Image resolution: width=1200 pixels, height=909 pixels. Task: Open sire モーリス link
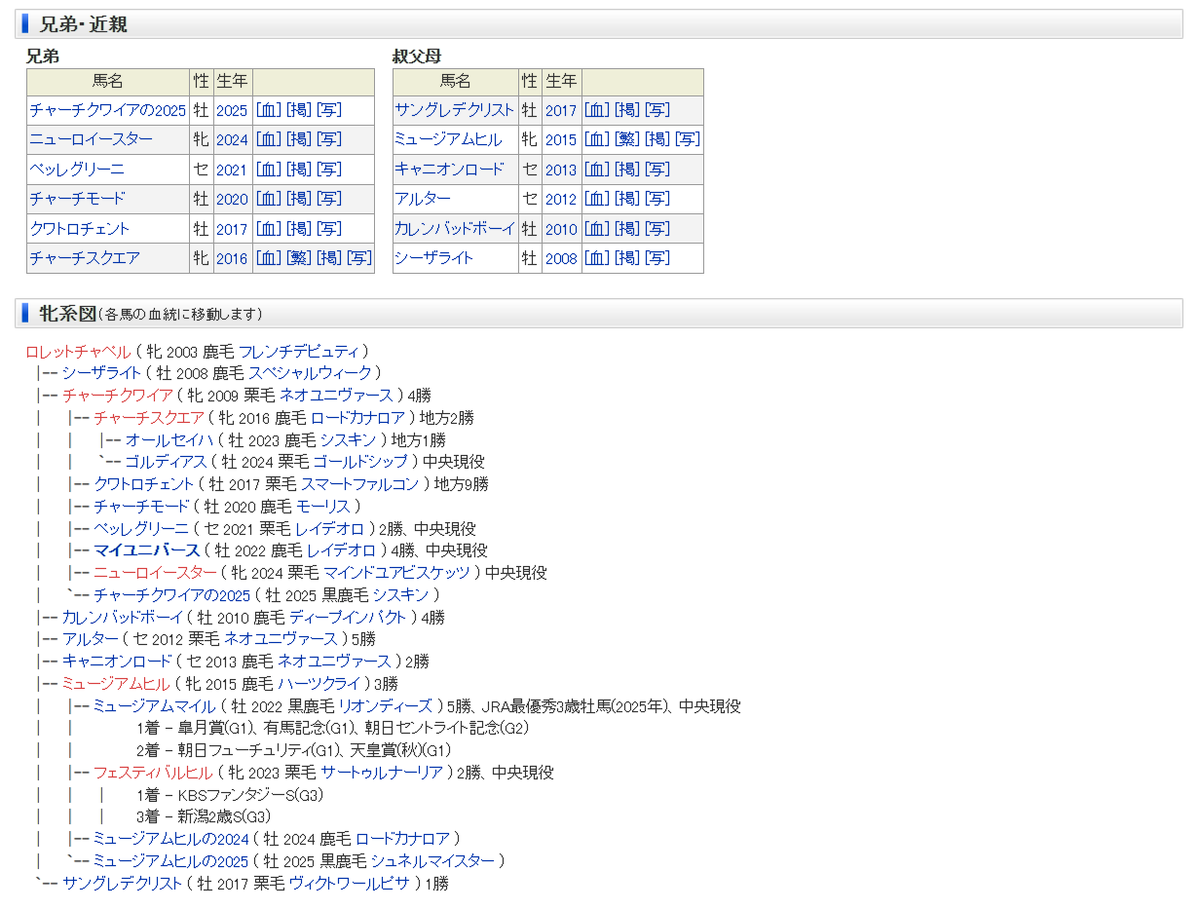[x=323, y=506]
